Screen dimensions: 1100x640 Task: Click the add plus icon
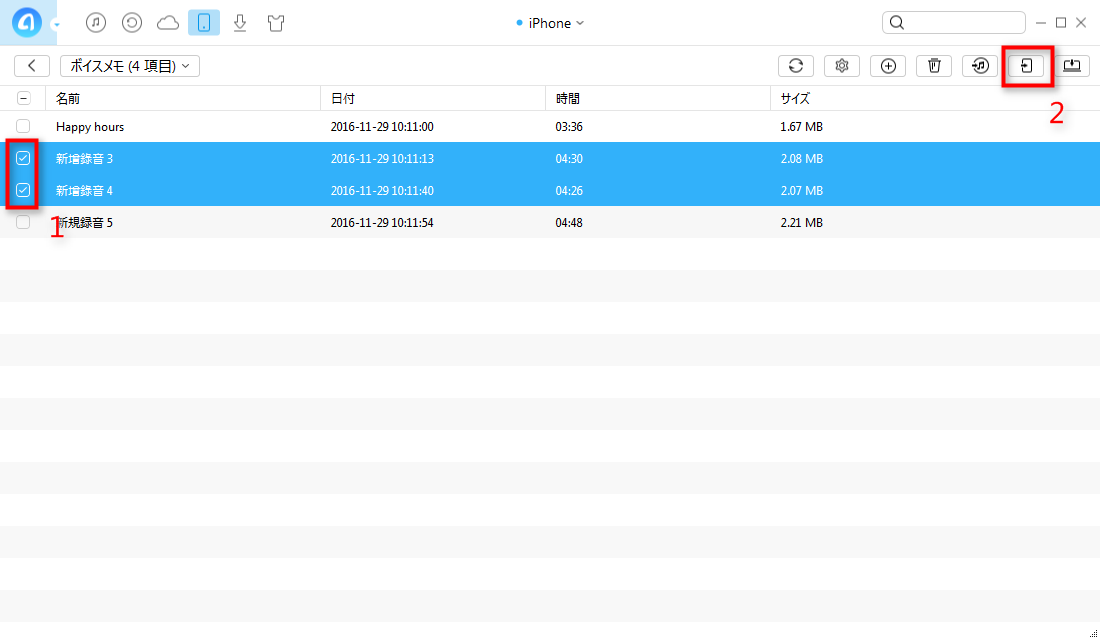pos(888,66)
